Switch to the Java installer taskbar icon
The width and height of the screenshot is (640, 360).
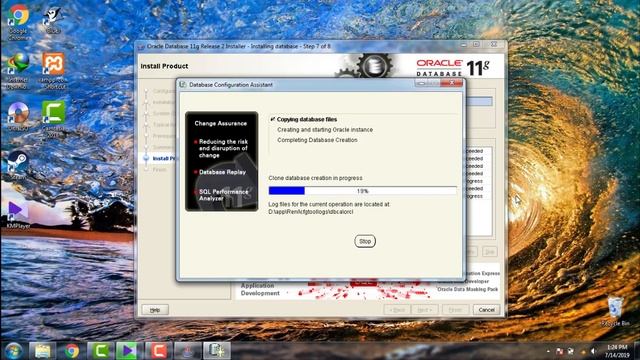click(187, 351)
